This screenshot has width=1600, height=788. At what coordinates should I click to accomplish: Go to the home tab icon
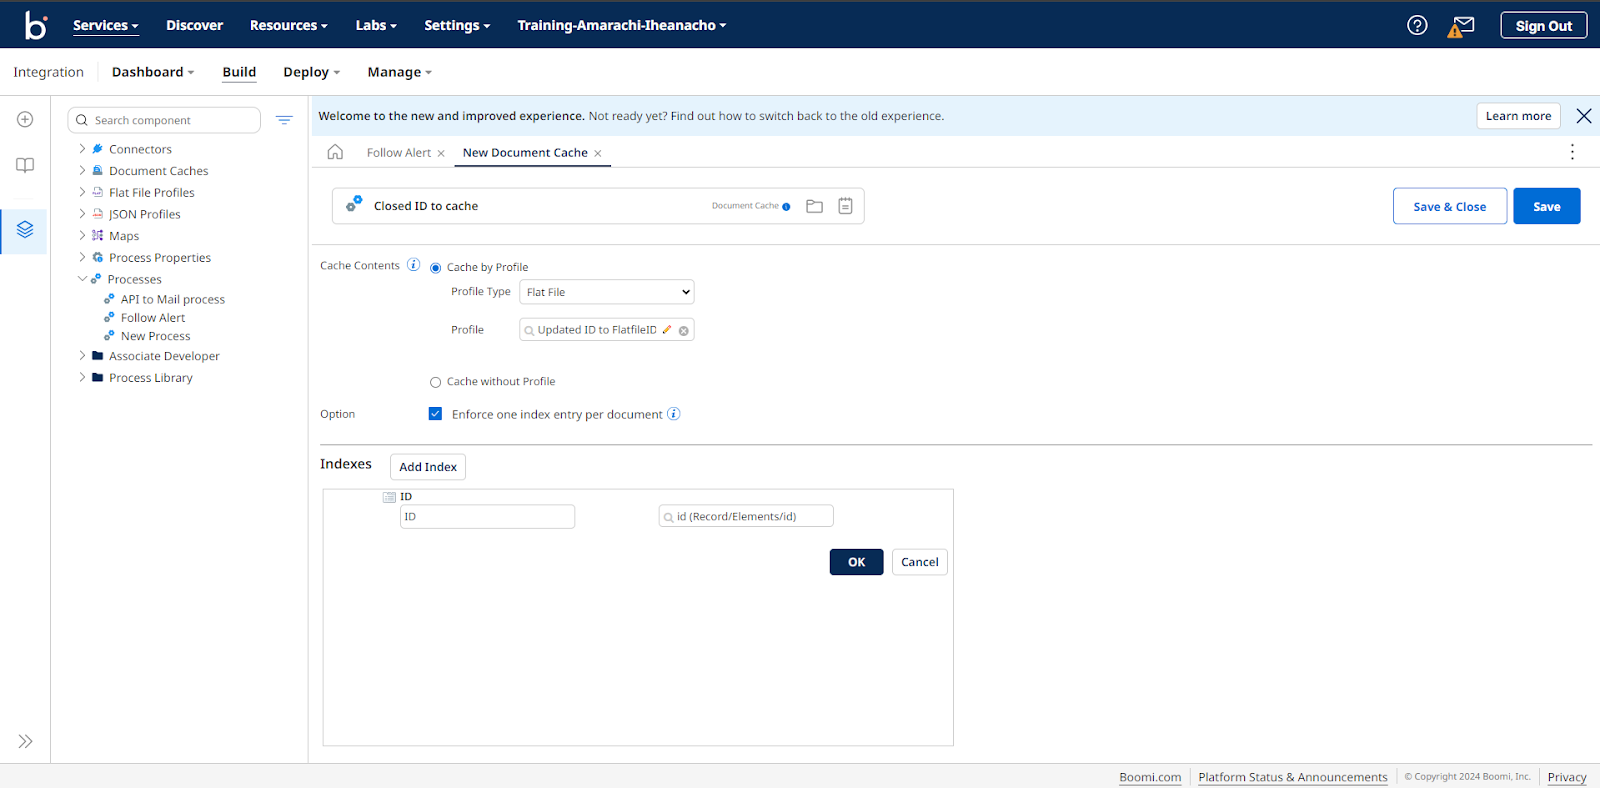pyautogui.click(x=335, y=152)
